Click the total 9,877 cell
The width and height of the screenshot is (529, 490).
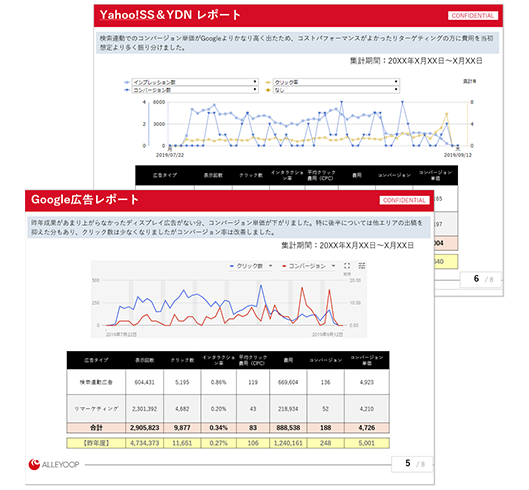(x=182, y=428)
